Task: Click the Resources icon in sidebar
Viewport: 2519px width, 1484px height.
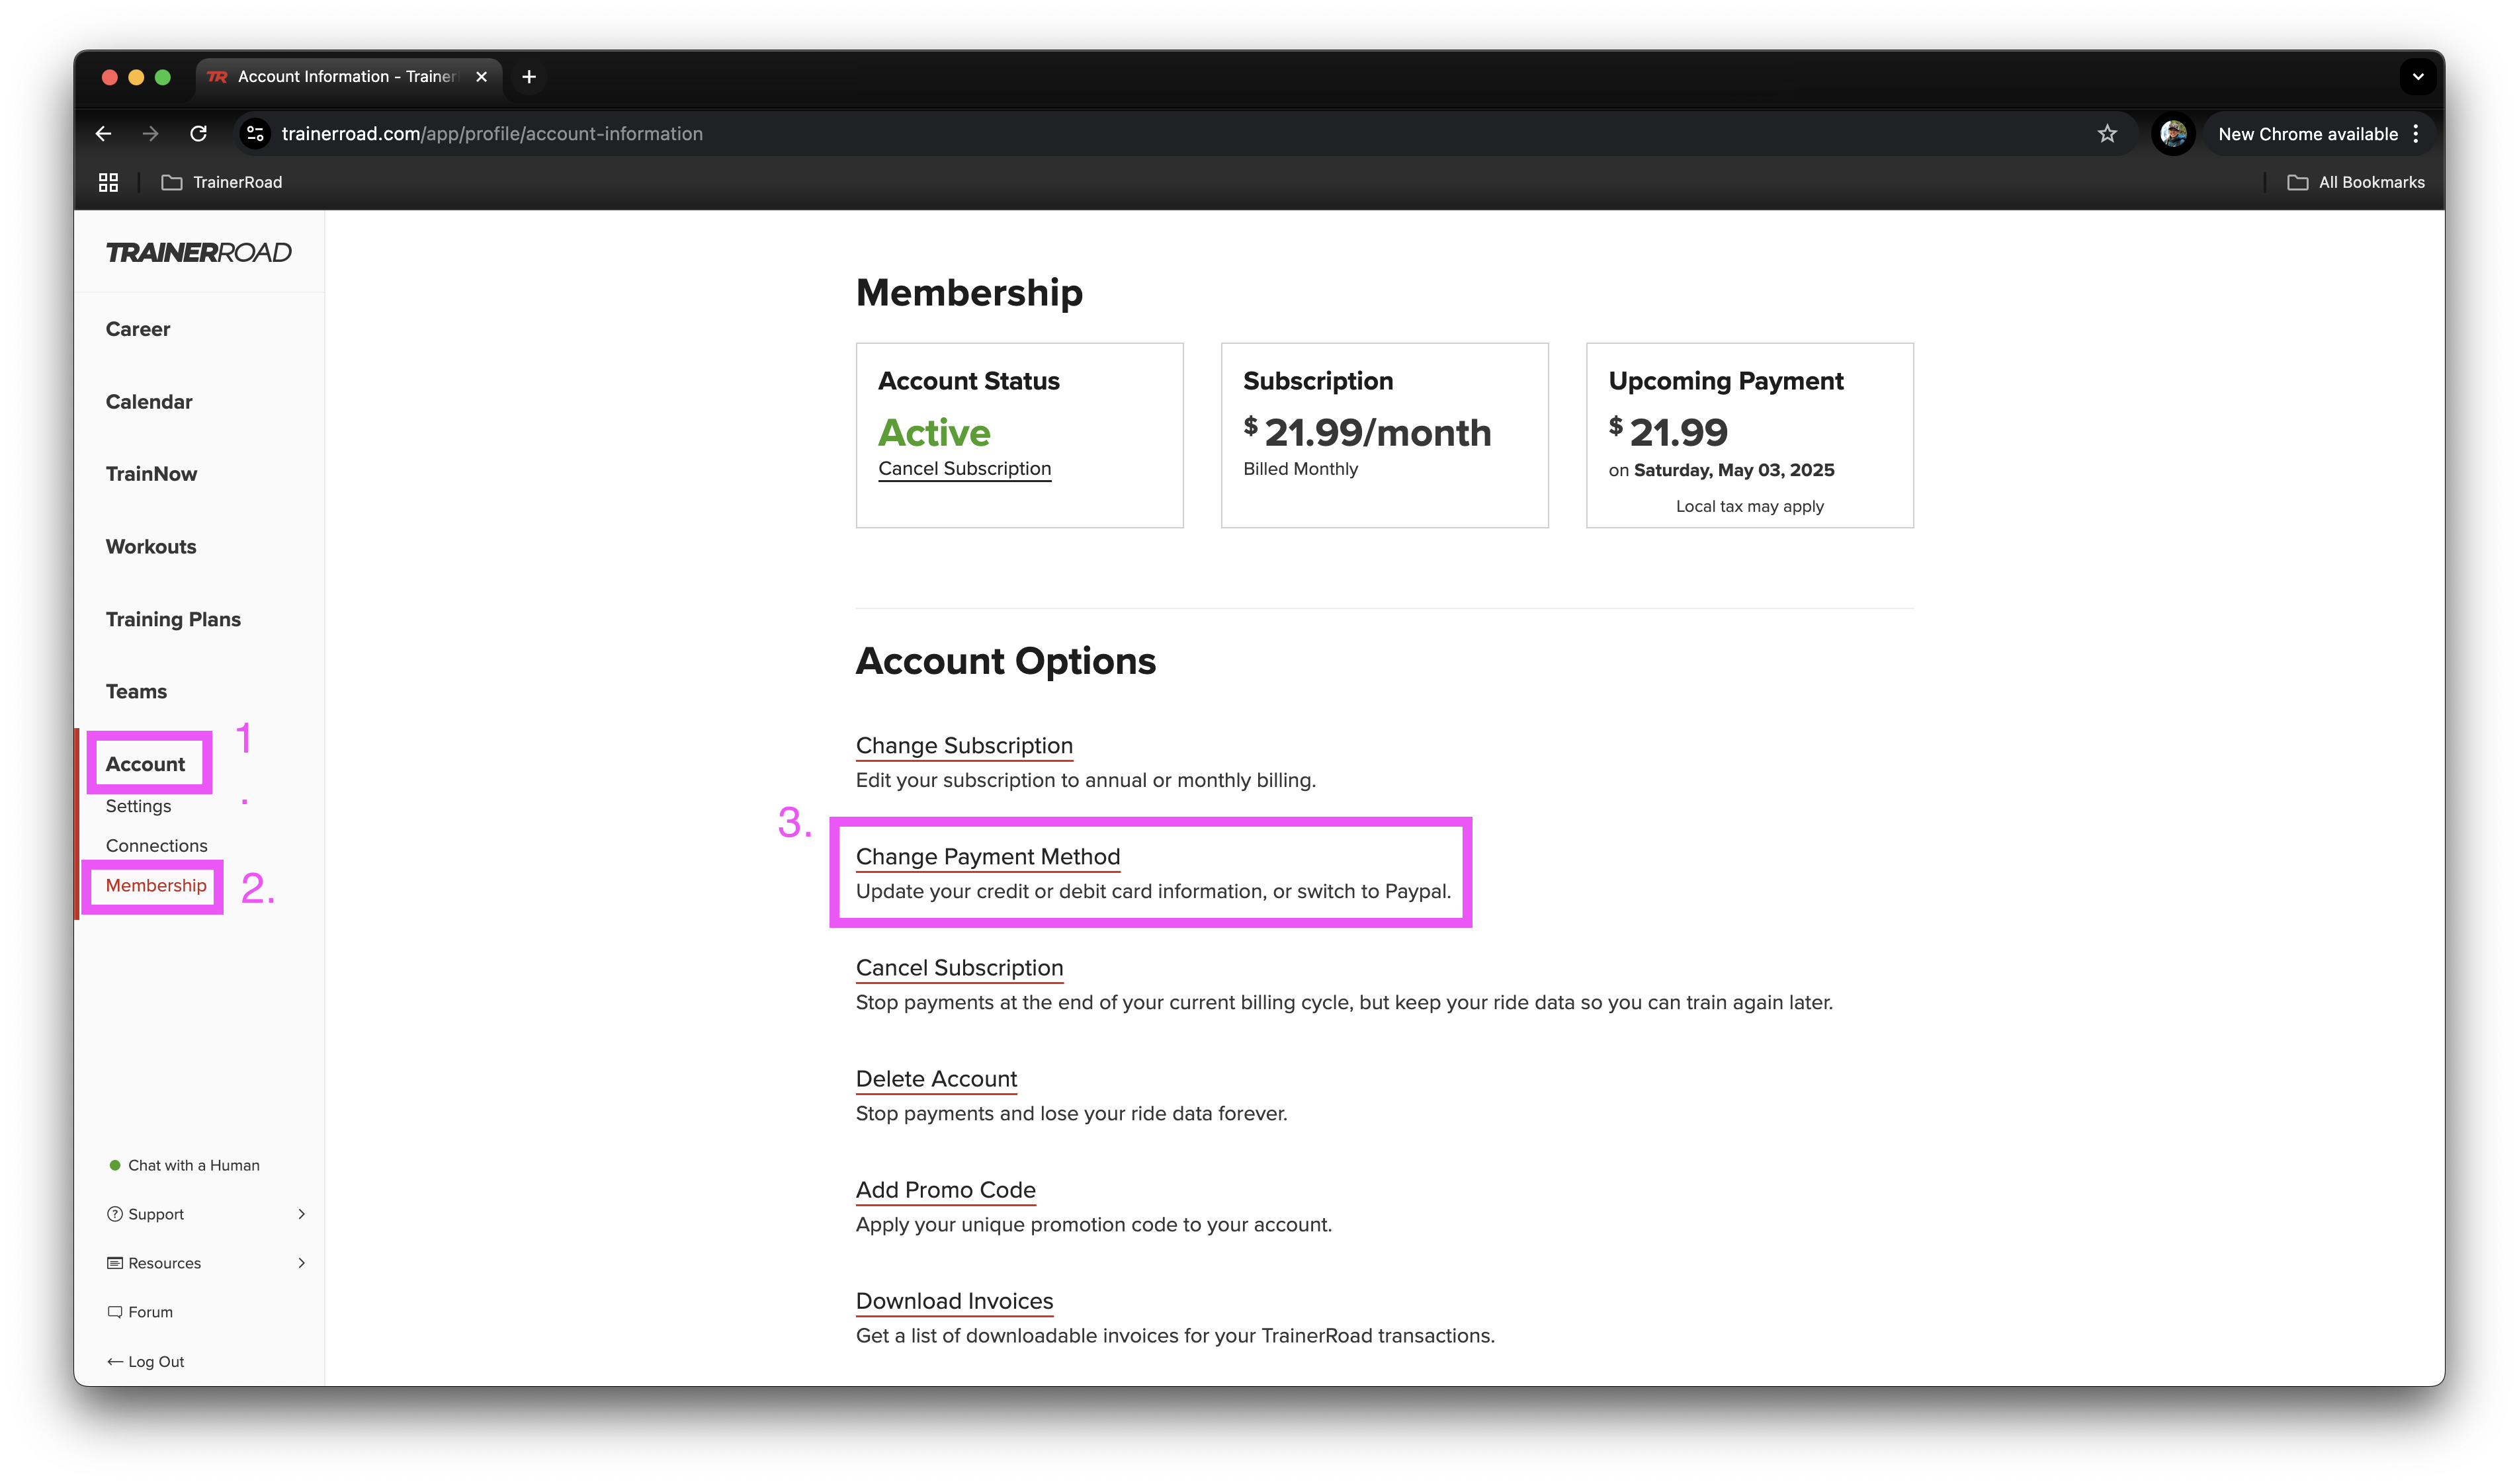Action: [x=114, y=1263]
